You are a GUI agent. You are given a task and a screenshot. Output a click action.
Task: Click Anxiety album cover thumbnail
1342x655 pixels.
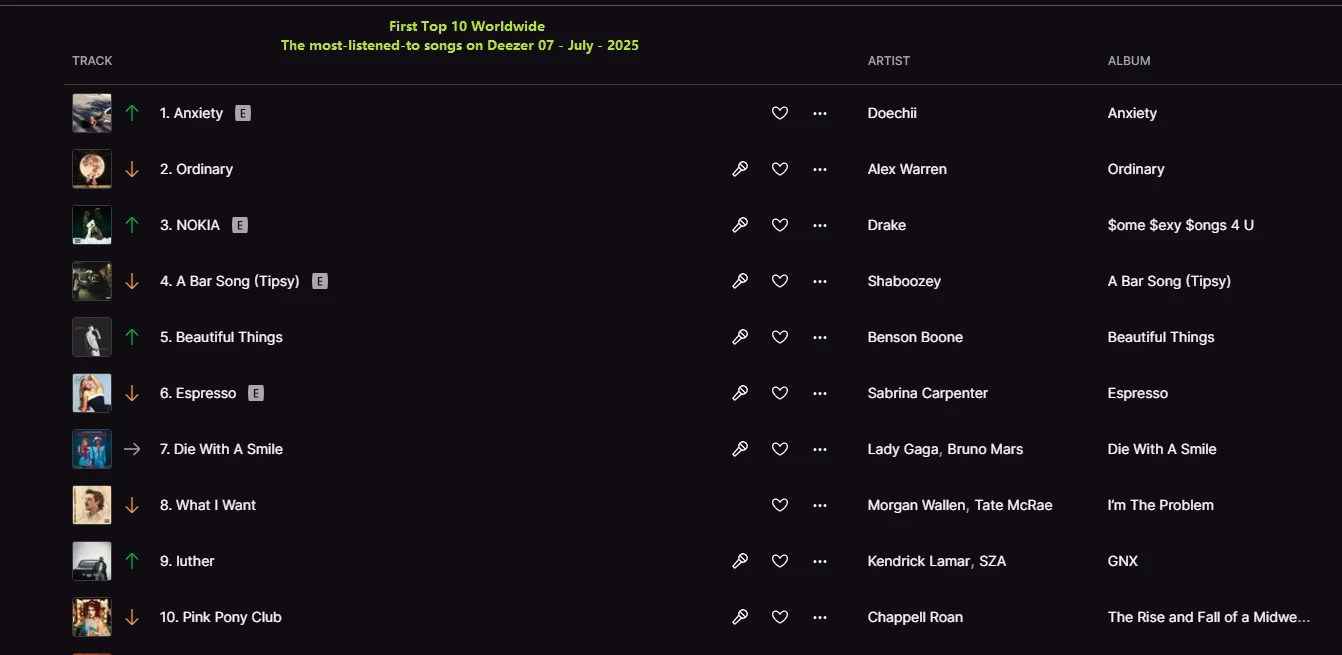tap(92, 113)
